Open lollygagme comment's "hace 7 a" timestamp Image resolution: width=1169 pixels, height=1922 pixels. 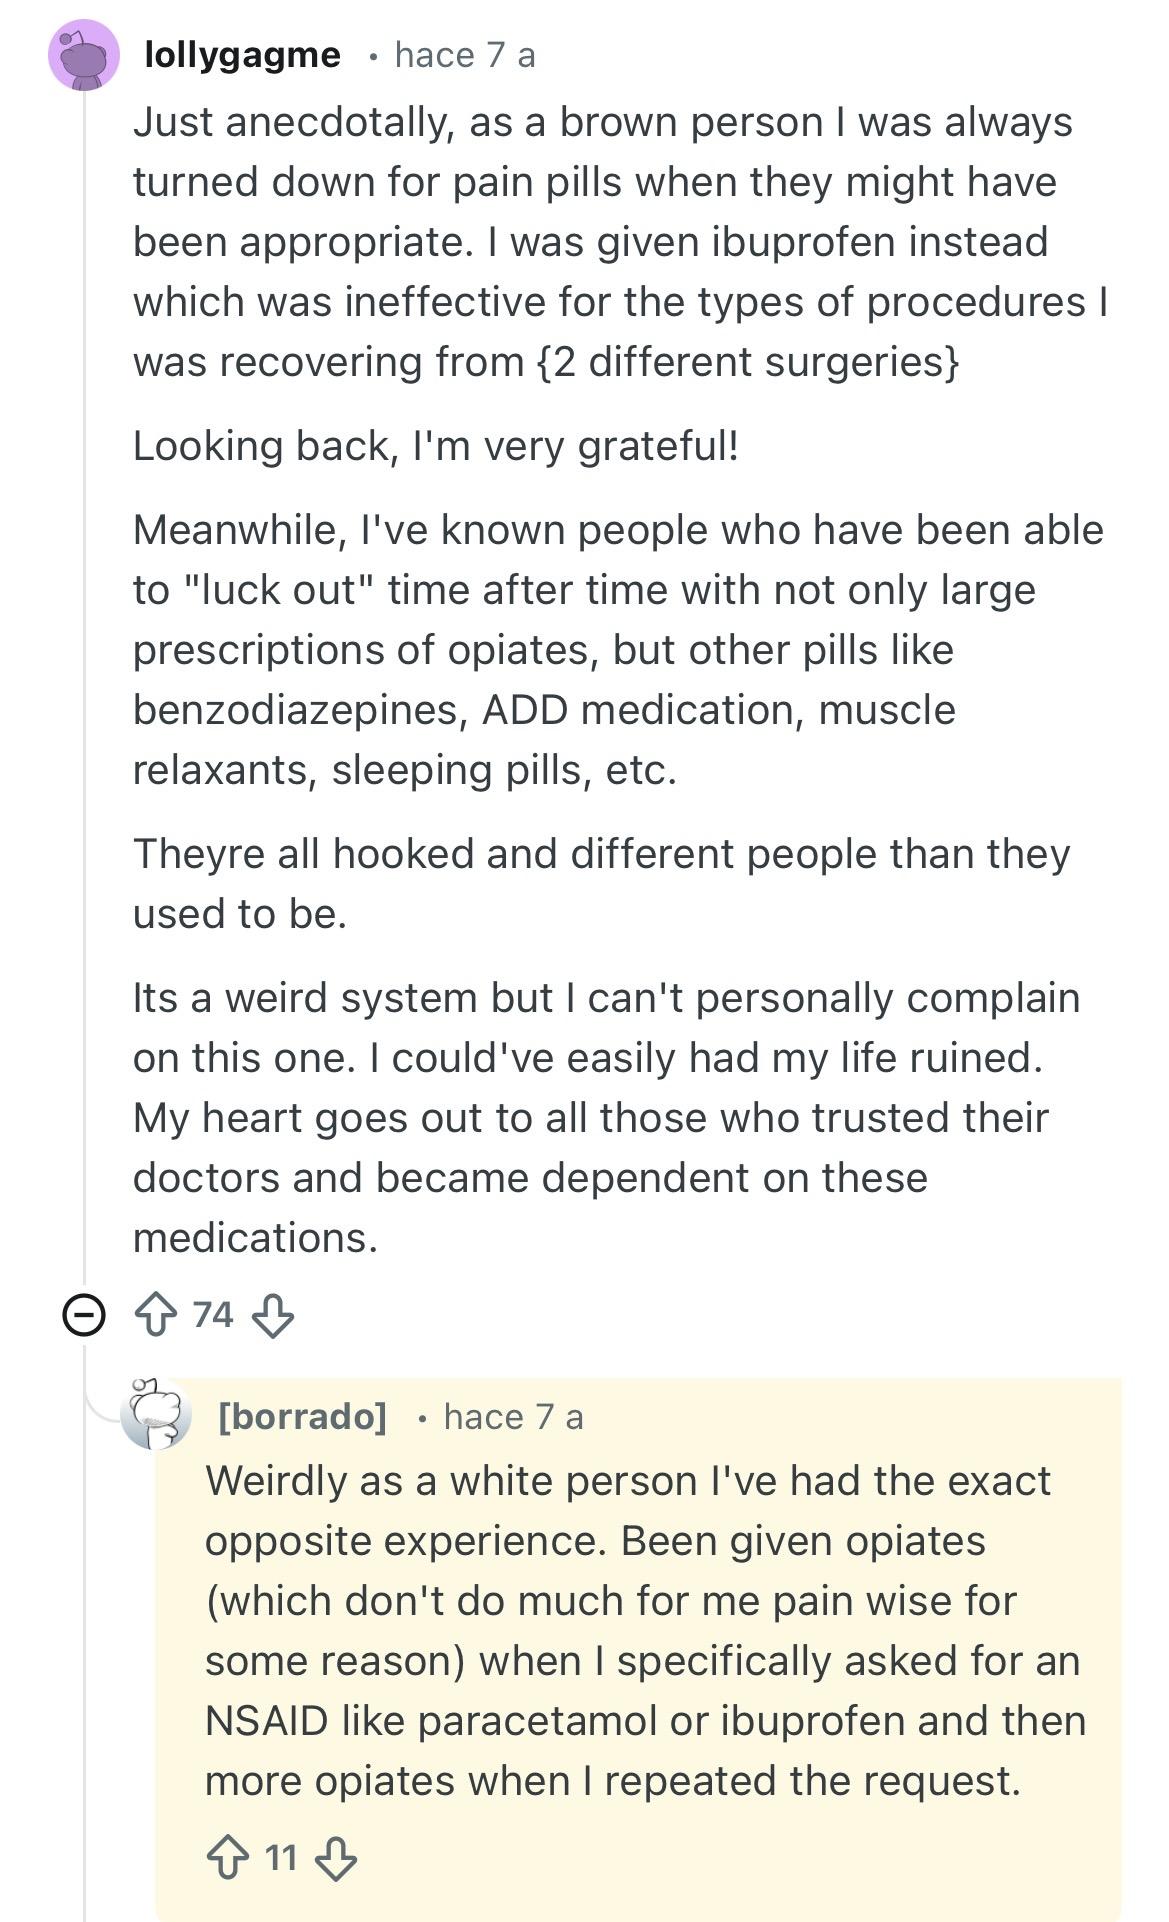[465, 55]
